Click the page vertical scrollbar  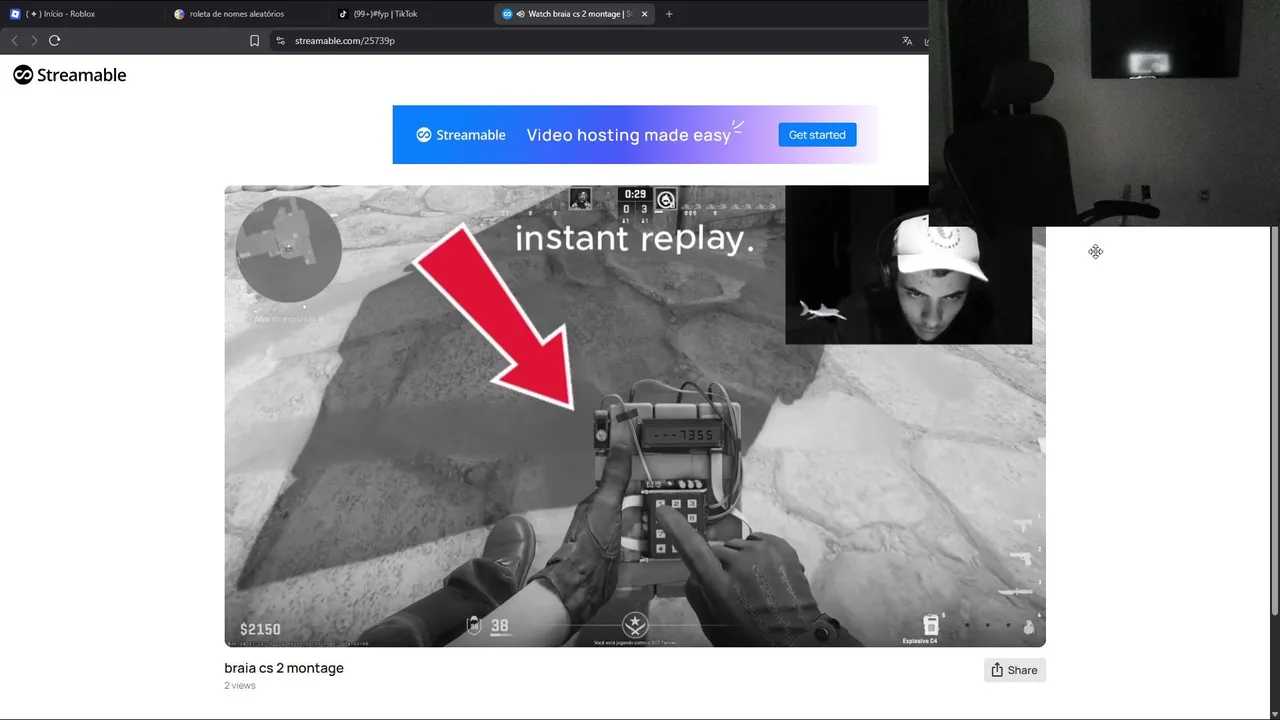pos(1274,420)
